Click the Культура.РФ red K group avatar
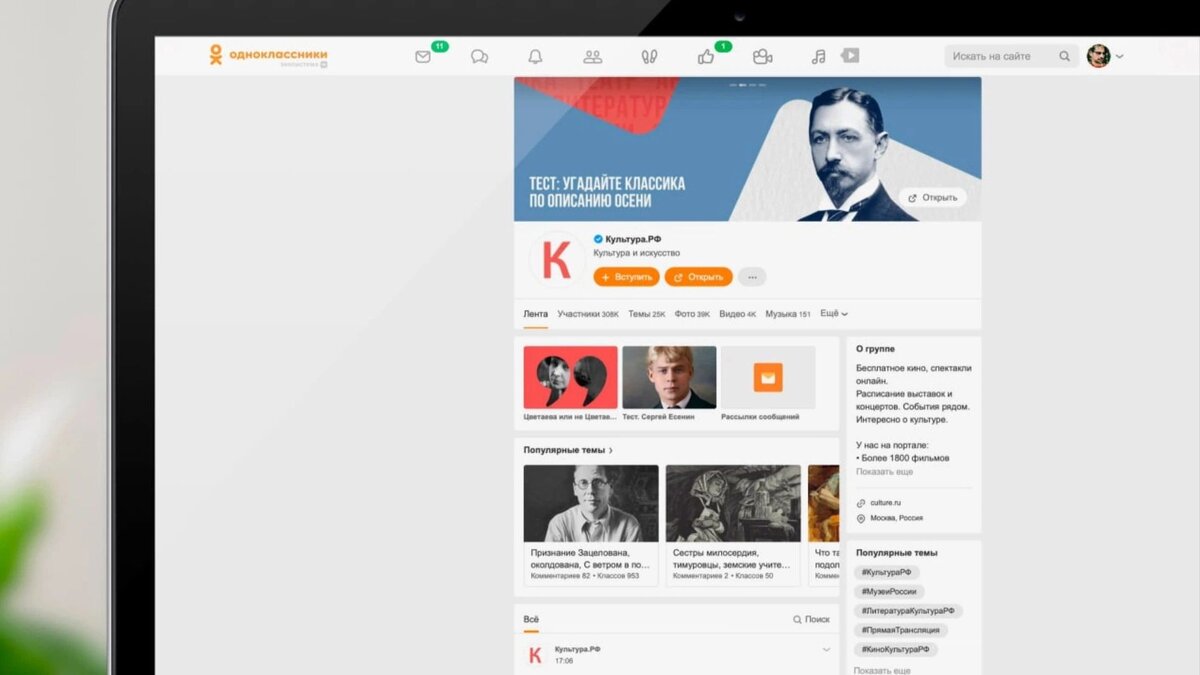Screen dimensions: 1200x675 [556, 260]
